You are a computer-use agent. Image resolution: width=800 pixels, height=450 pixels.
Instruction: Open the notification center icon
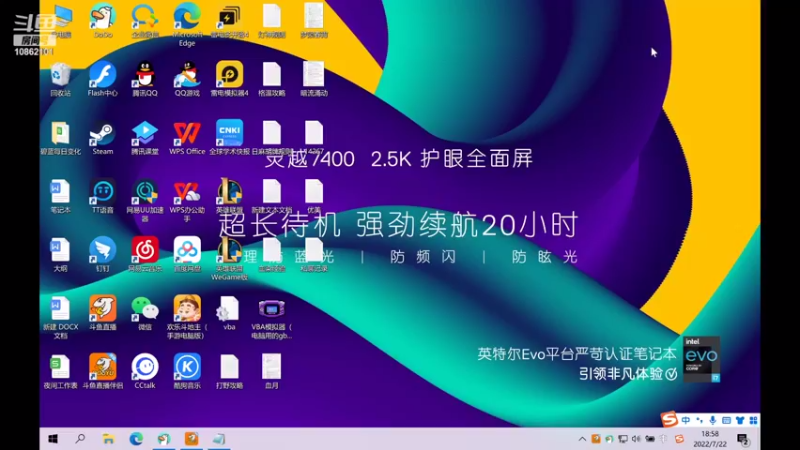click(x=743, y=439)
